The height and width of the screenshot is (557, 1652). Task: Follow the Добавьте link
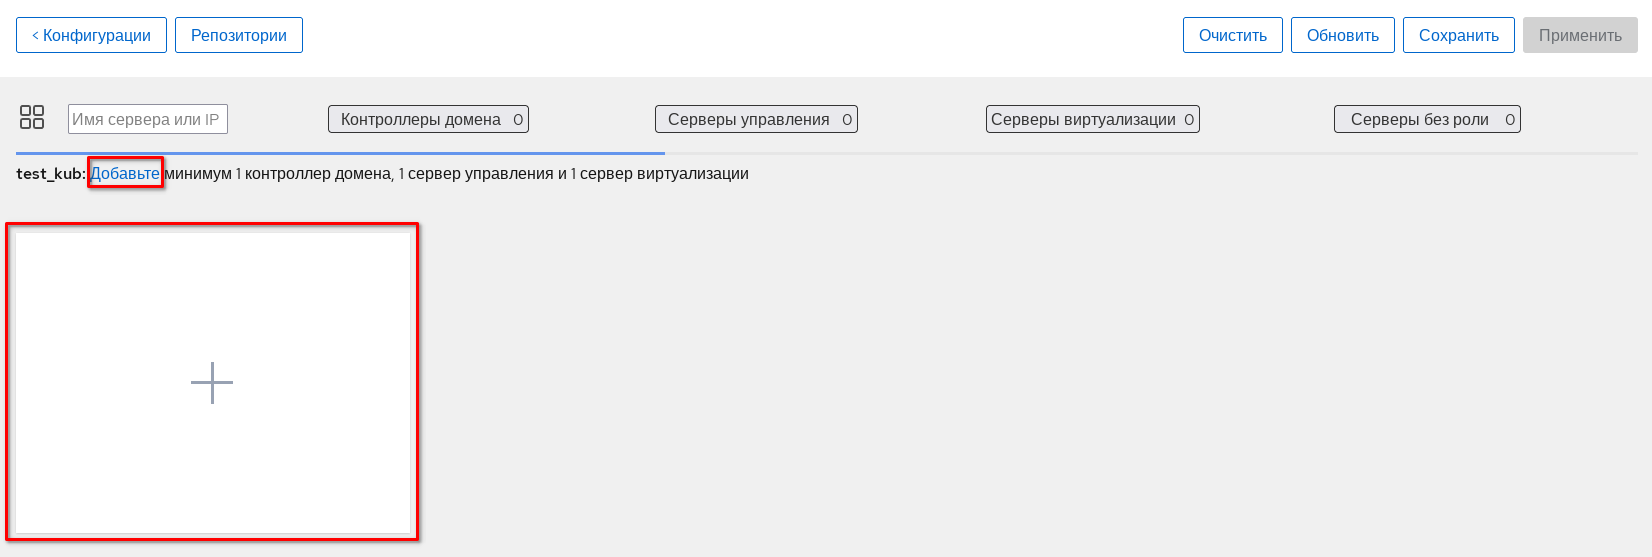coord(125,173)
